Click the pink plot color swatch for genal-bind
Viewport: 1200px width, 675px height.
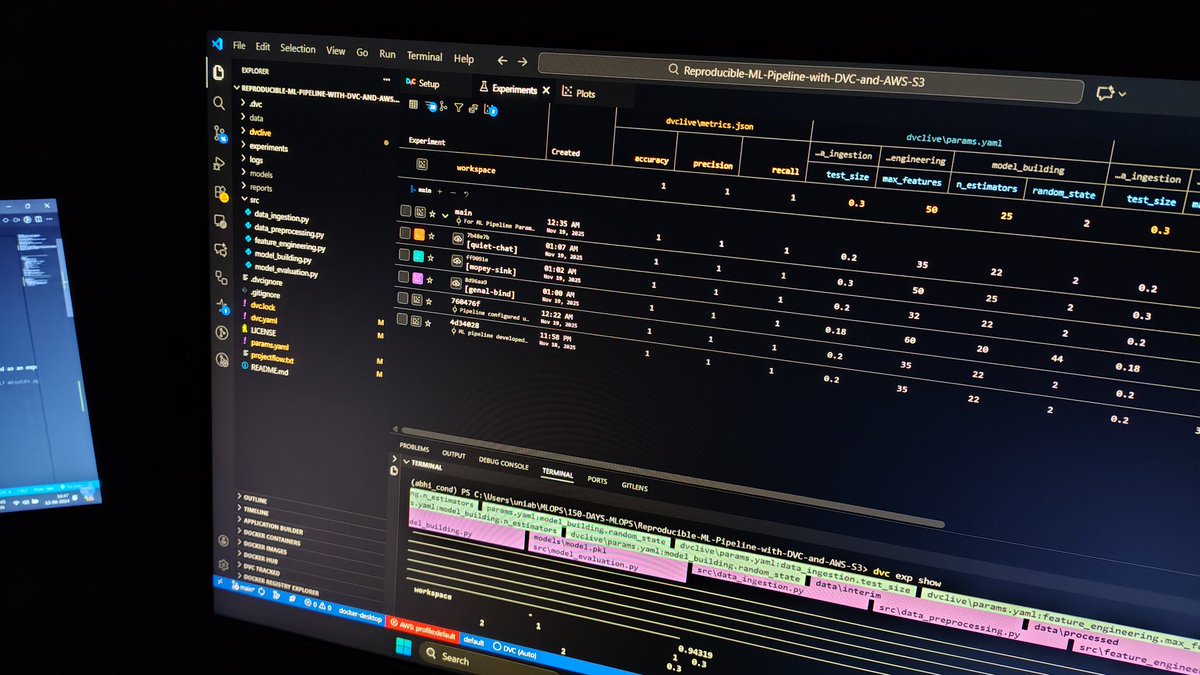tap(420, 277)
